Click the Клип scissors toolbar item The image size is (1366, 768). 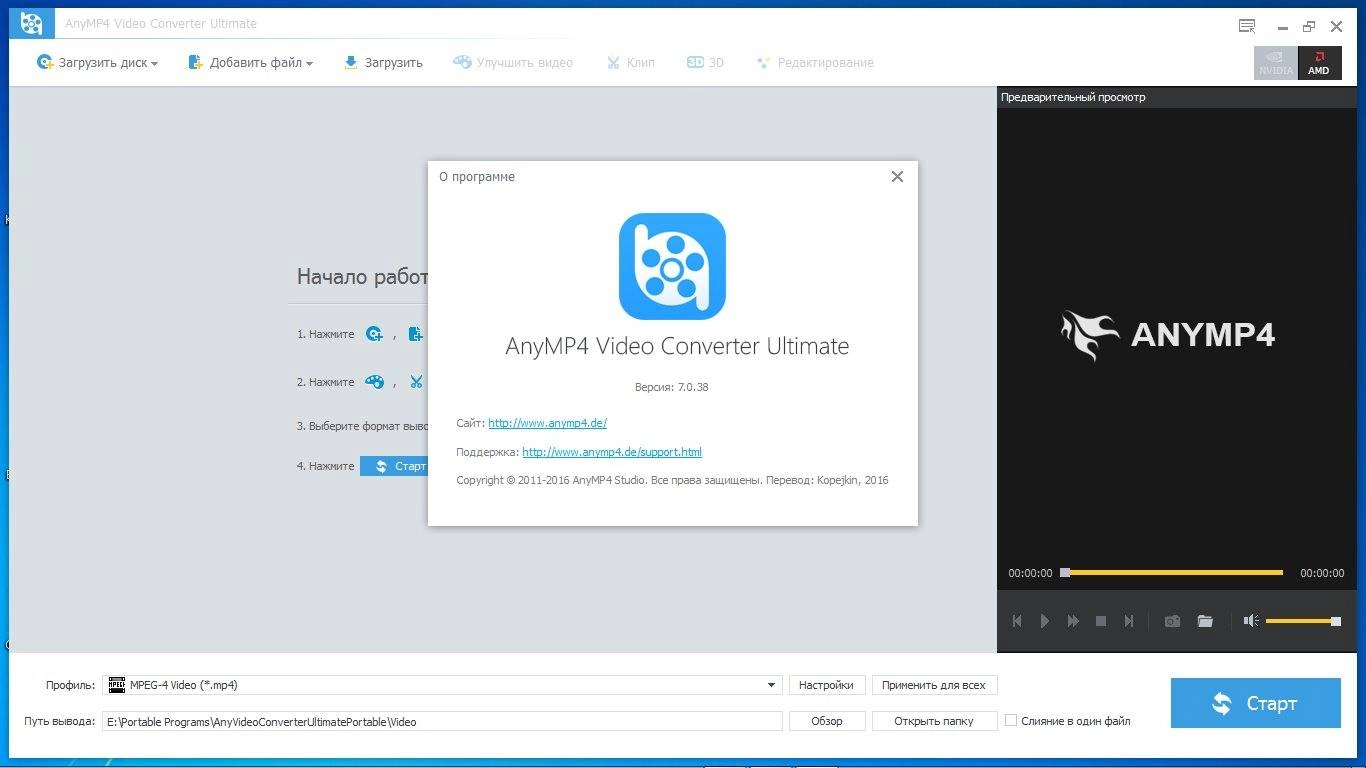coord(630,62)
